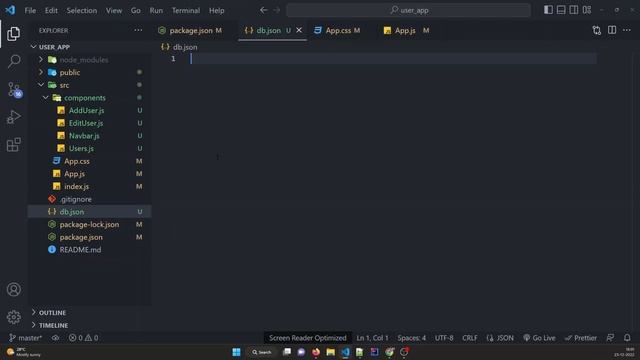The height and width of the screenshot is (360, 640).
Task: Open the File menu
Action: pos(30,11)
